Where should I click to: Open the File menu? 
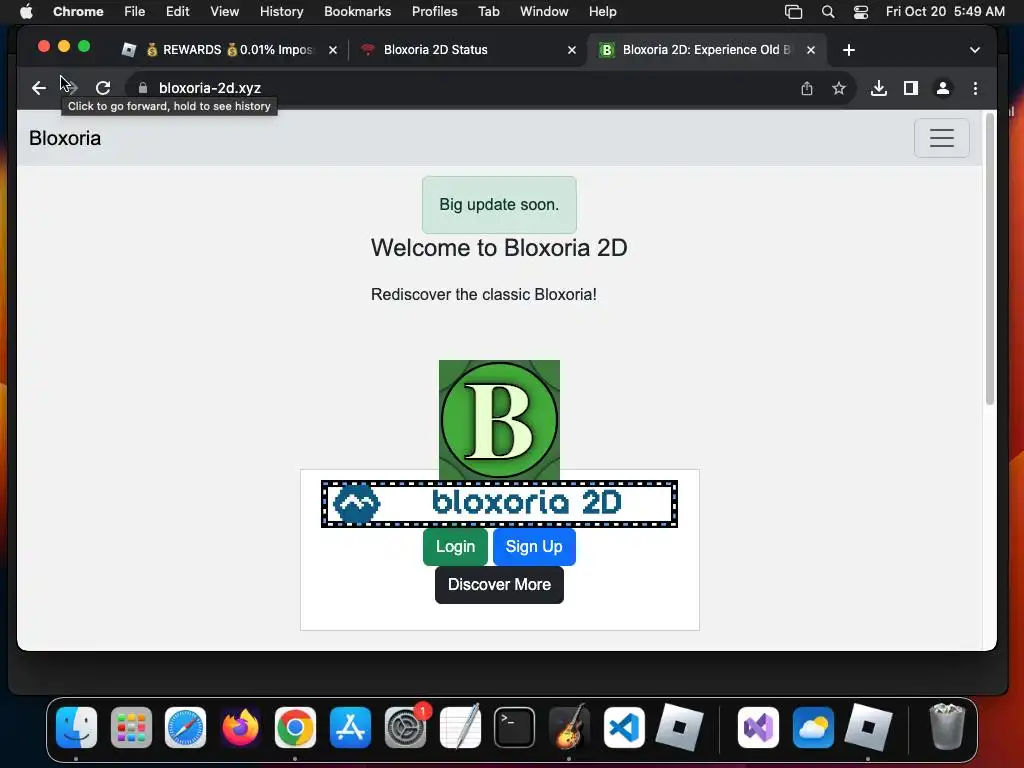[x=135, y=12]
